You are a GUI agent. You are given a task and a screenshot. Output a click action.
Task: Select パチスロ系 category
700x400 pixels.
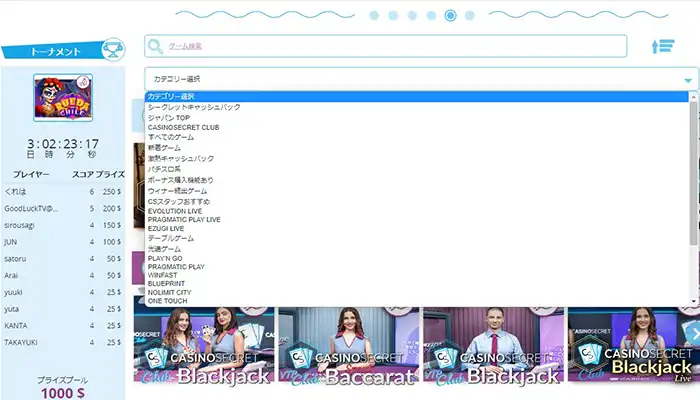coord(164,169)
